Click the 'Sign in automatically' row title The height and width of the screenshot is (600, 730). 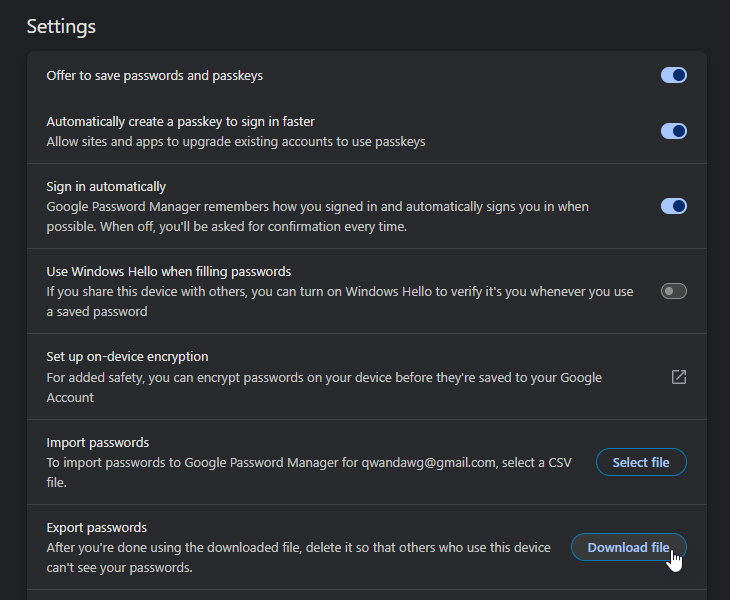(x=106, y=187)
